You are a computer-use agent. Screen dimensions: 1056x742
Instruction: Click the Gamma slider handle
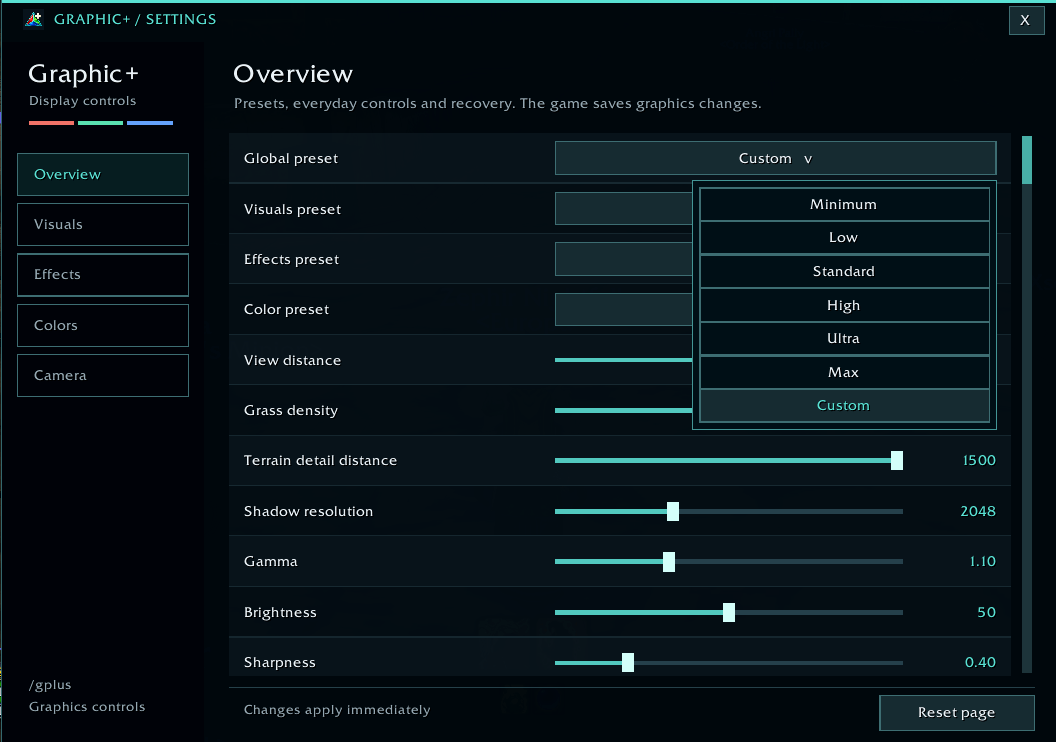669,562
